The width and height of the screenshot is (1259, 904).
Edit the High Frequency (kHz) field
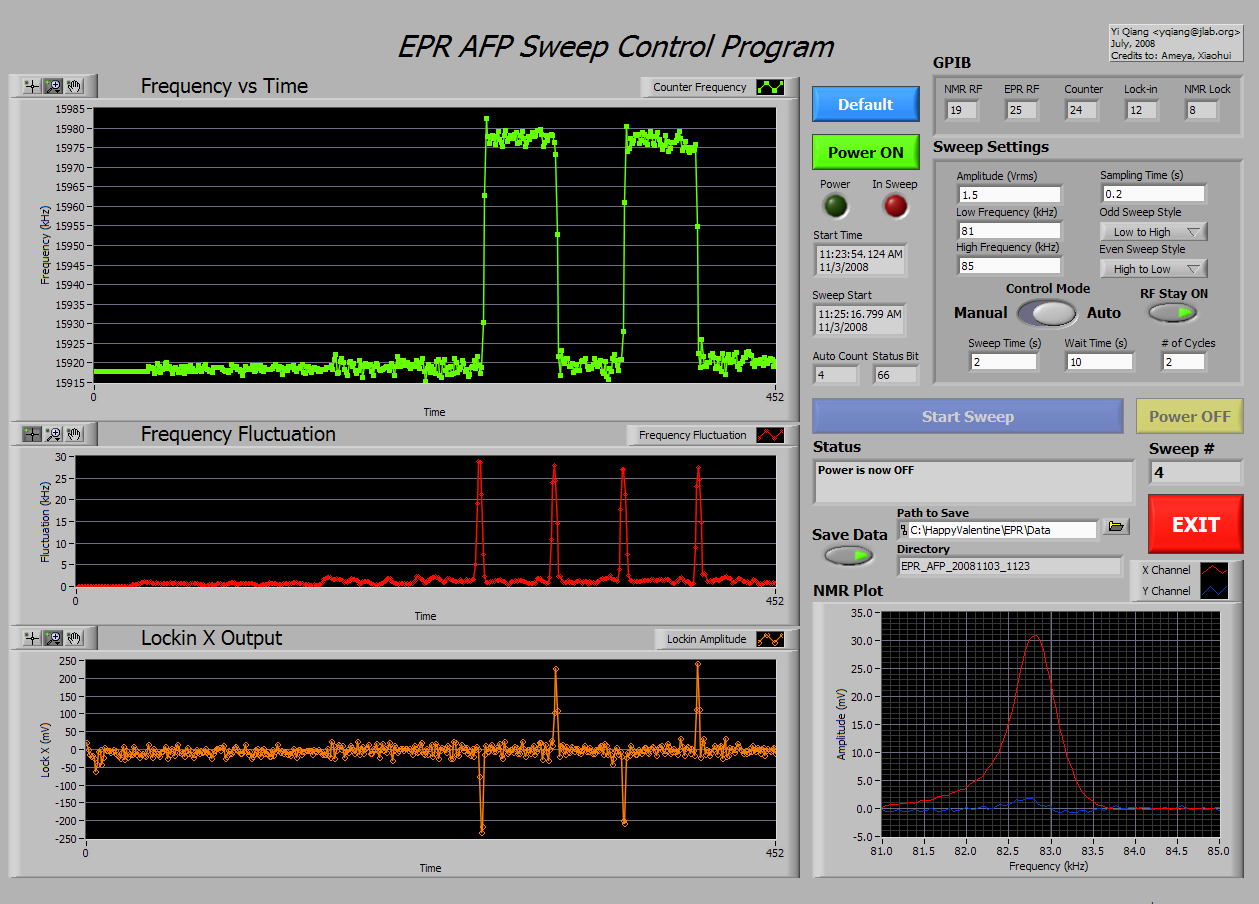[1008, 266]
